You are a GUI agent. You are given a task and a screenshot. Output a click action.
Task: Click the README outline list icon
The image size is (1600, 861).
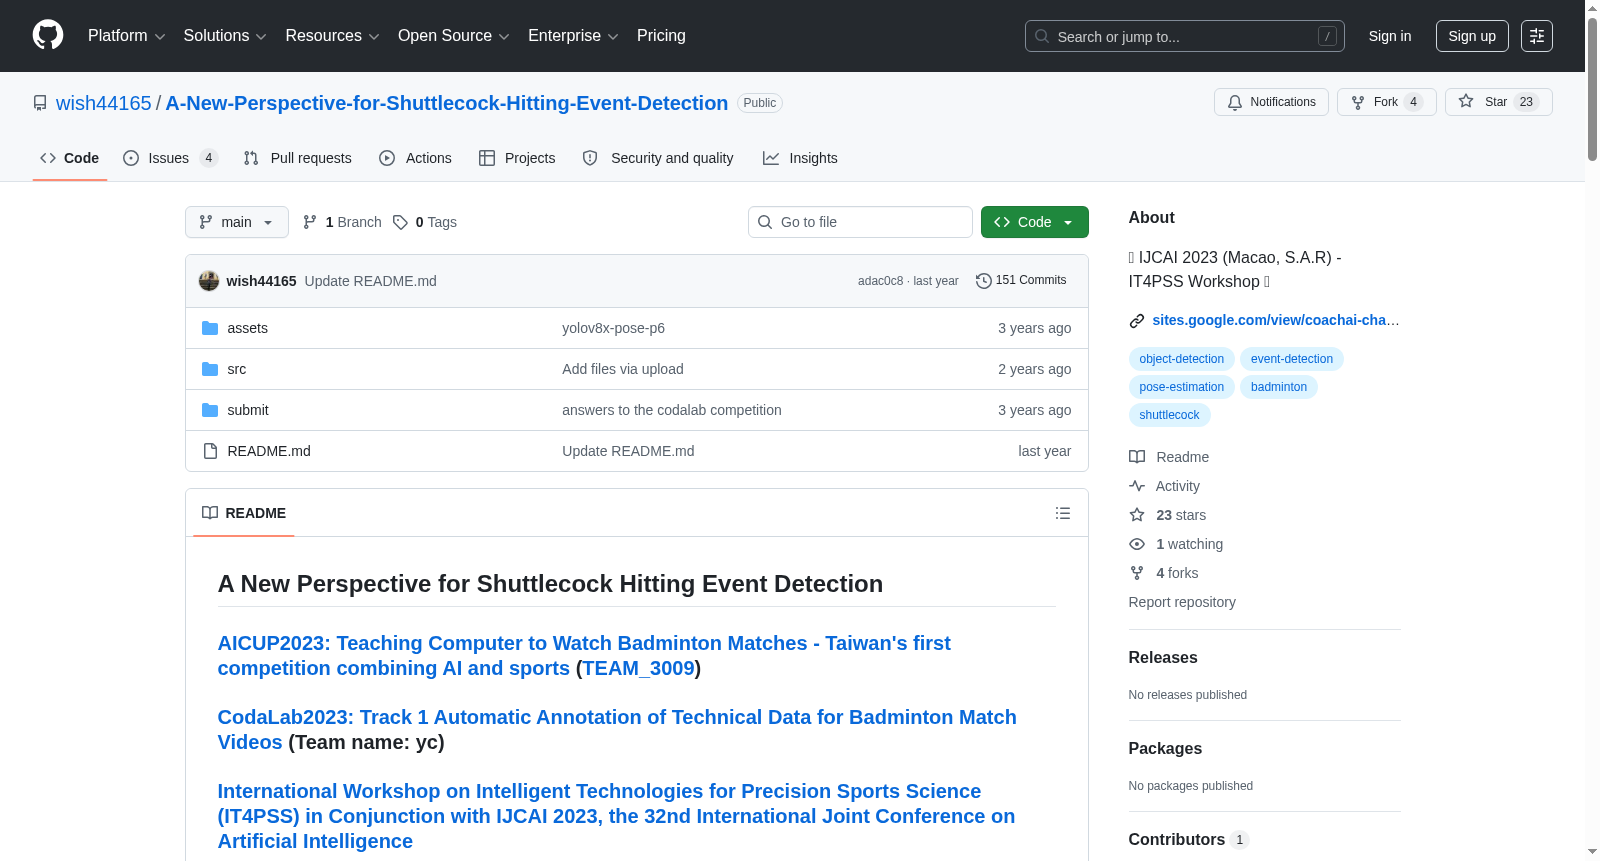1063,513
